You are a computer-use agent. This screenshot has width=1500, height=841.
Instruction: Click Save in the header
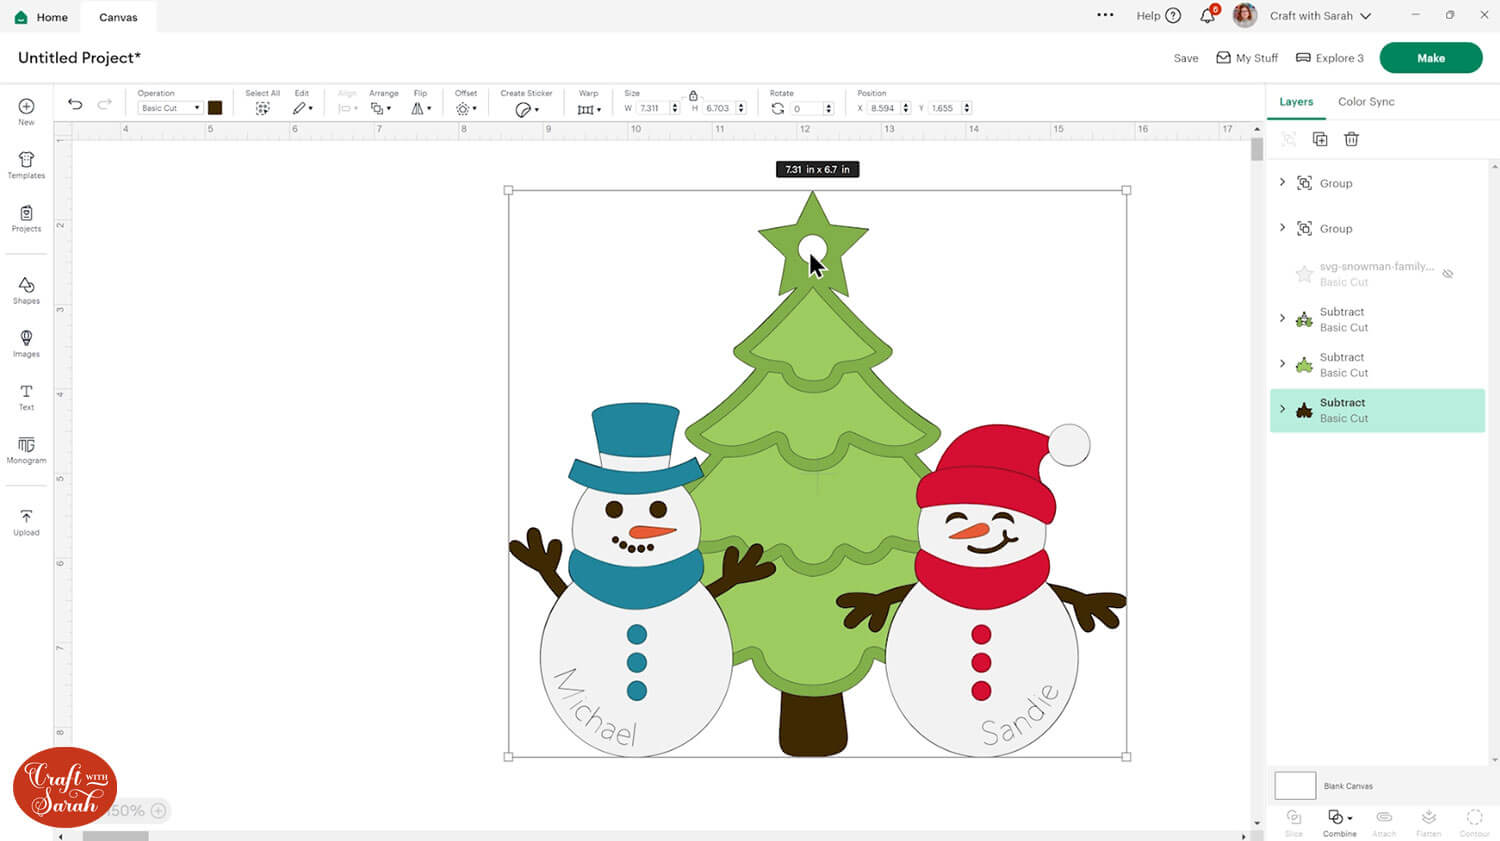tap(1185, 58)
